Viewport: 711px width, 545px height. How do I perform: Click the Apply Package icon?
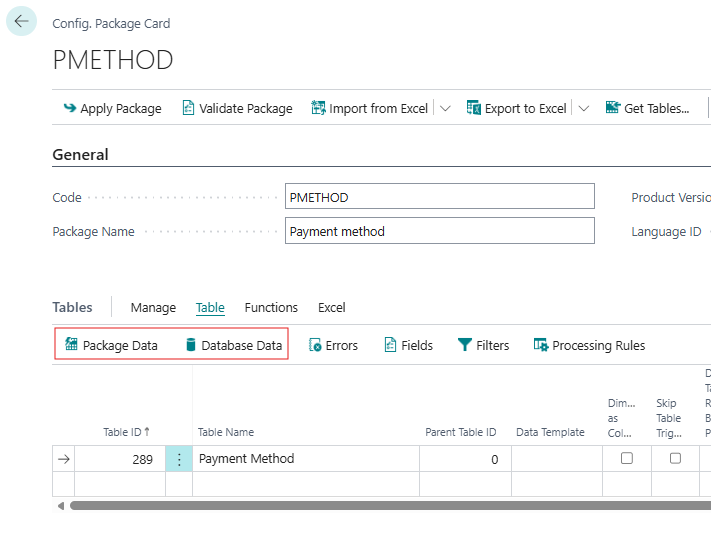(x=69, y=108)
